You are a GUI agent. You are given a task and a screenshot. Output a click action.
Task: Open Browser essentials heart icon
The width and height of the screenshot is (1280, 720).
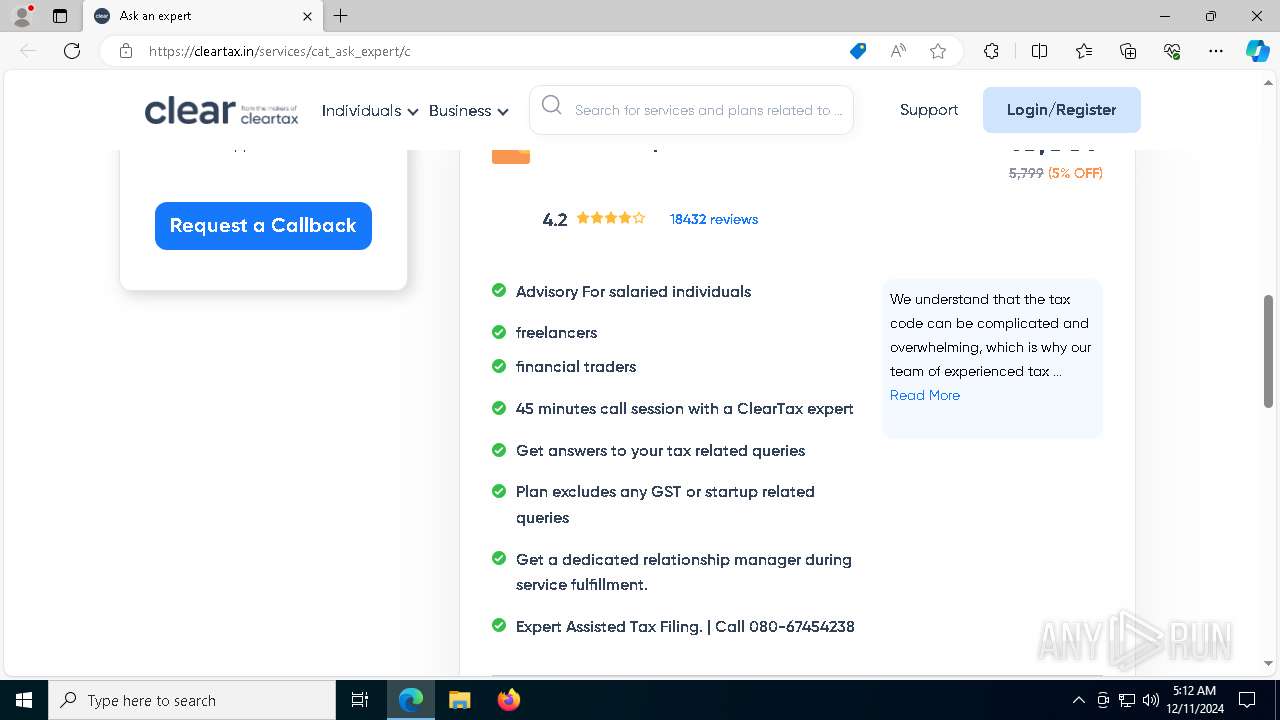coord(1172,51)
